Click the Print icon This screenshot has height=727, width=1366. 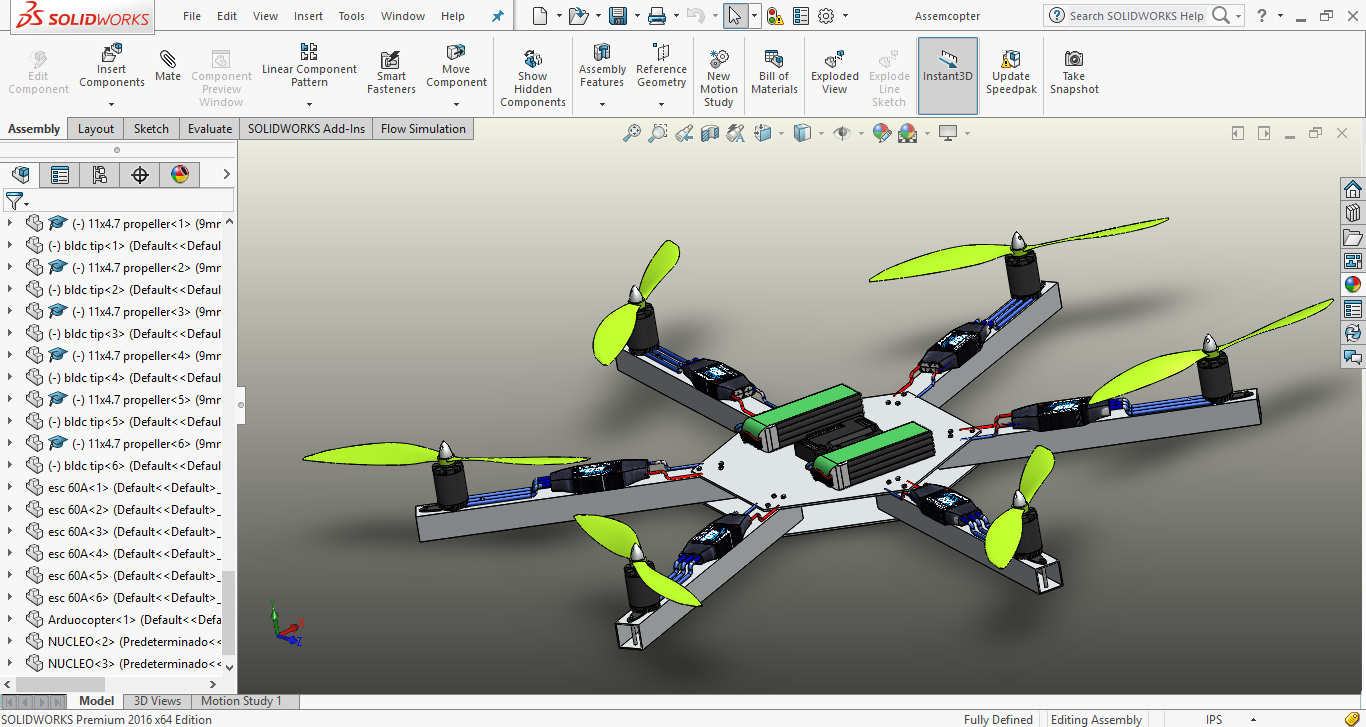coord(657,16)
